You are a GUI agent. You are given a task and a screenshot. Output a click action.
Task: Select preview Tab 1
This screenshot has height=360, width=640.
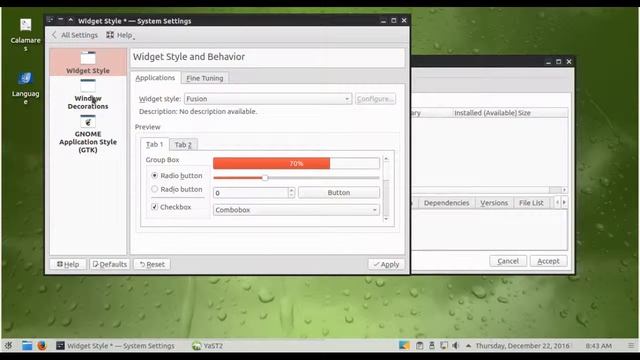pyautogui.click(x=154, y=144)
